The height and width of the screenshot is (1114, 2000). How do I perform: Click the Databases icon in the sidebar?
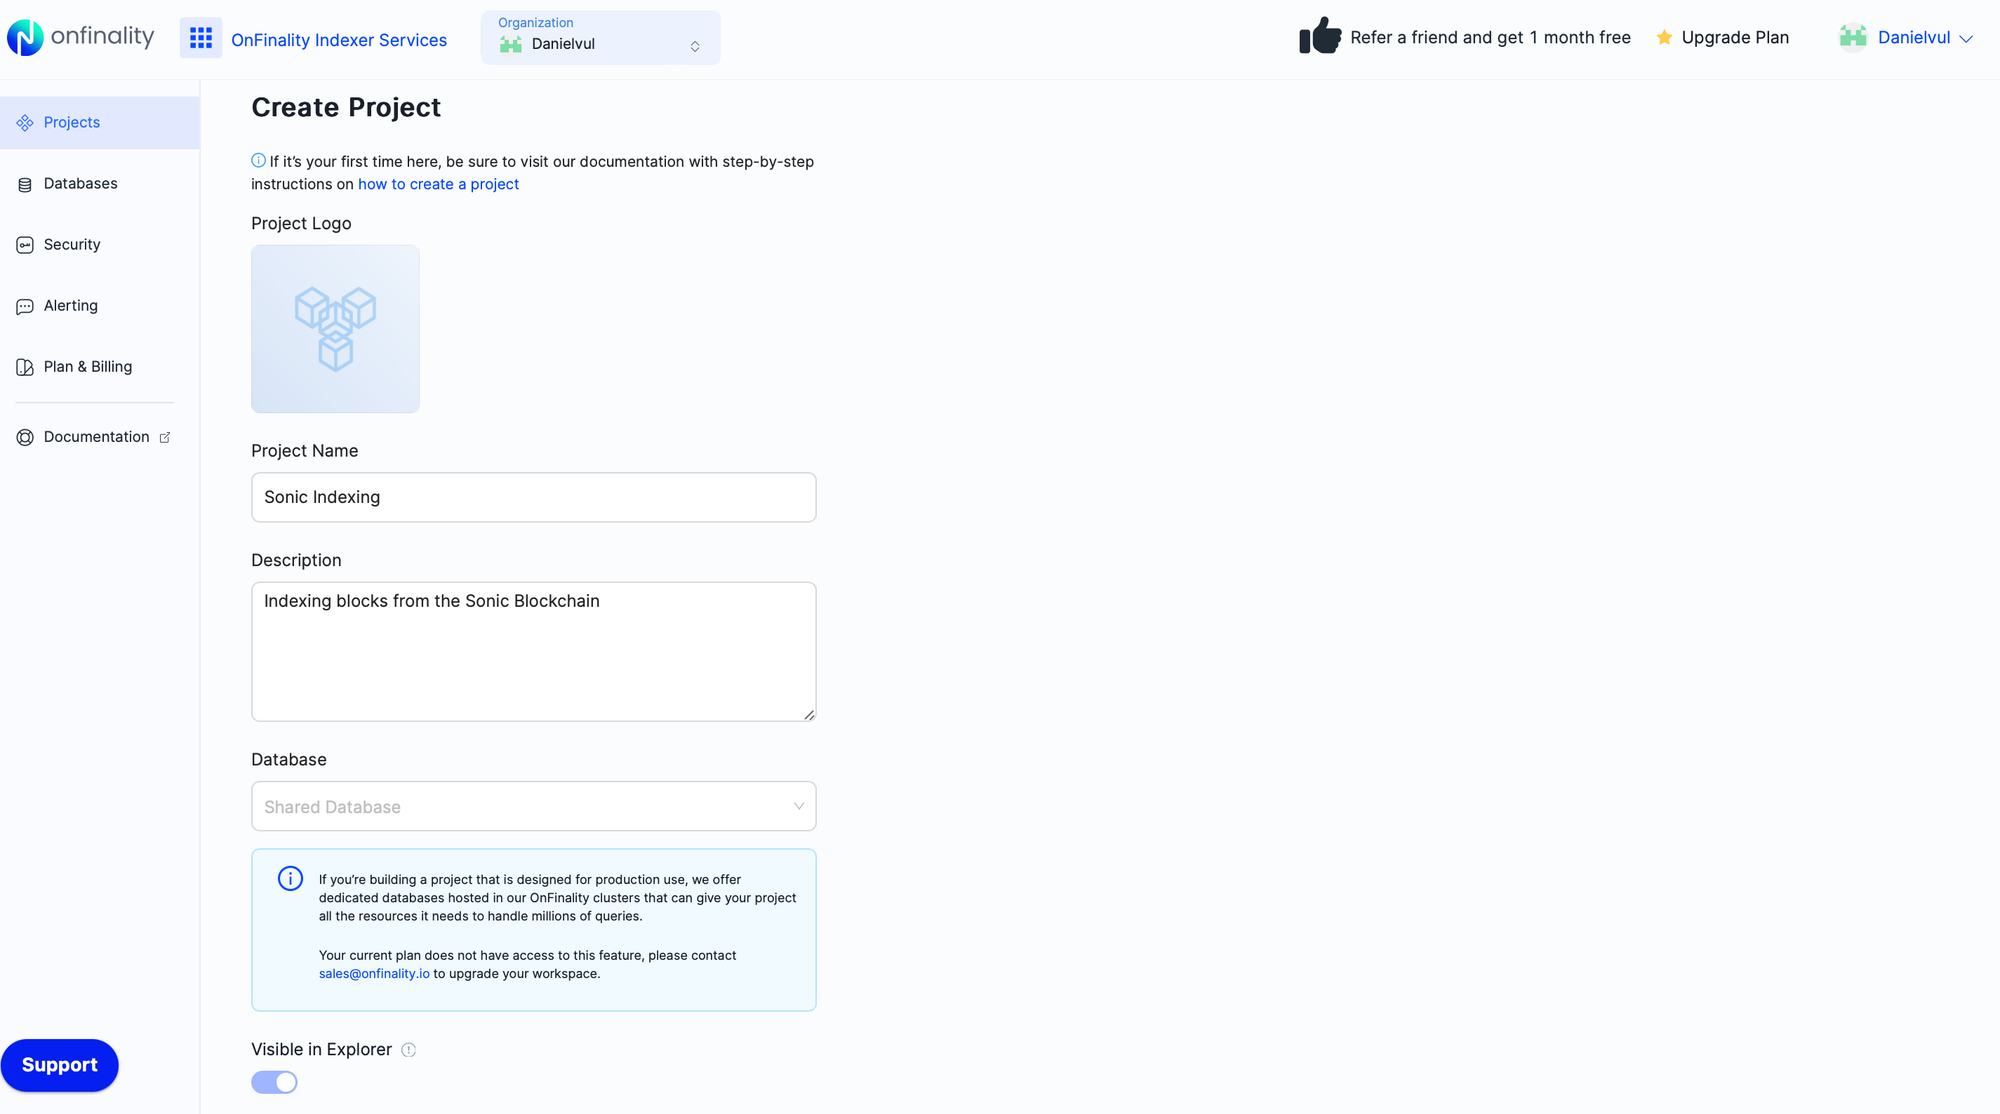point(24,183)
